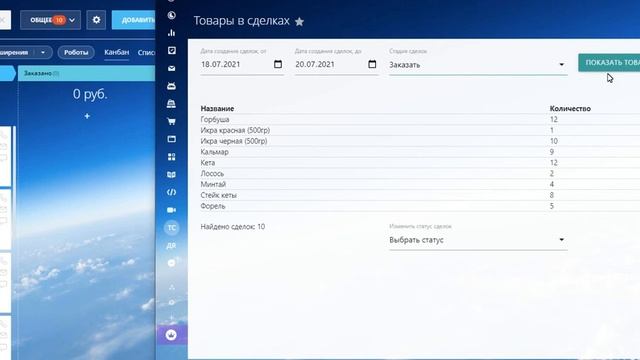Viewport: 640px width, 360px height.
Task: Click the Количество column header
Action: 570,109
